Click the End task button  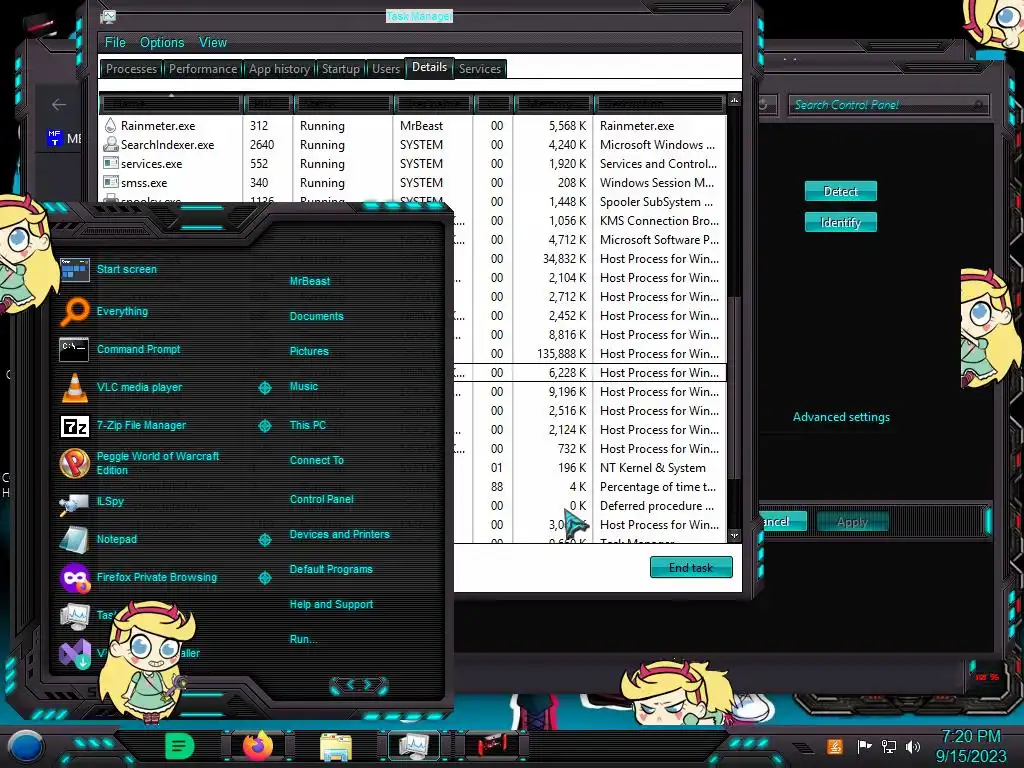[x=691, y=568]
